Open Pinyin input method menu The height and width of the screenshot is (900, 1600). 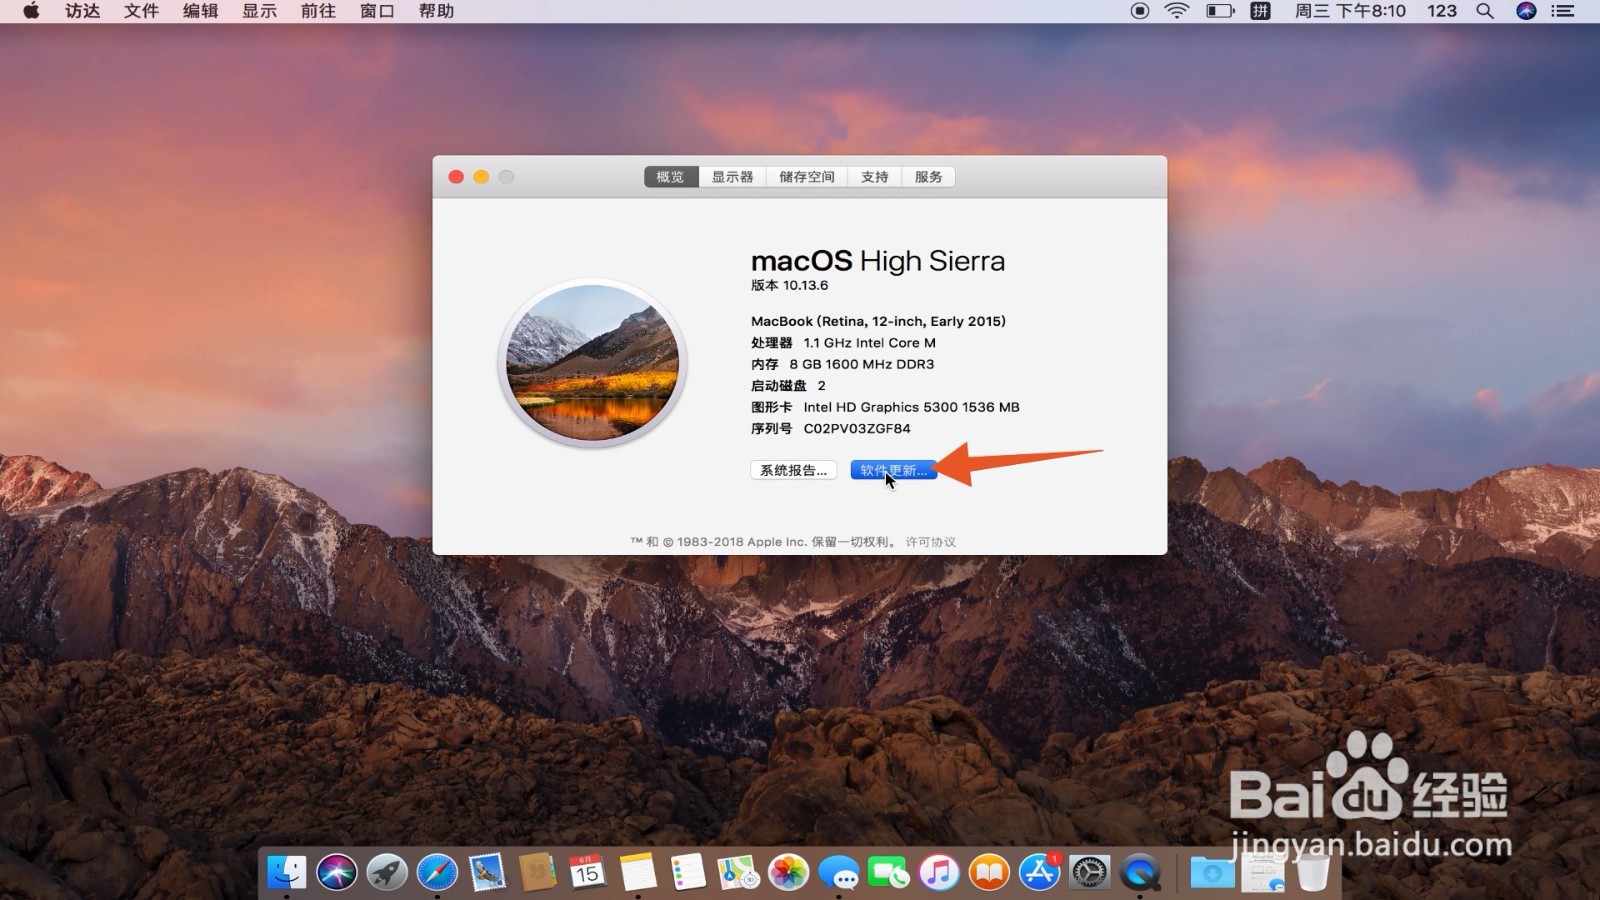(x=1261, y=11)
